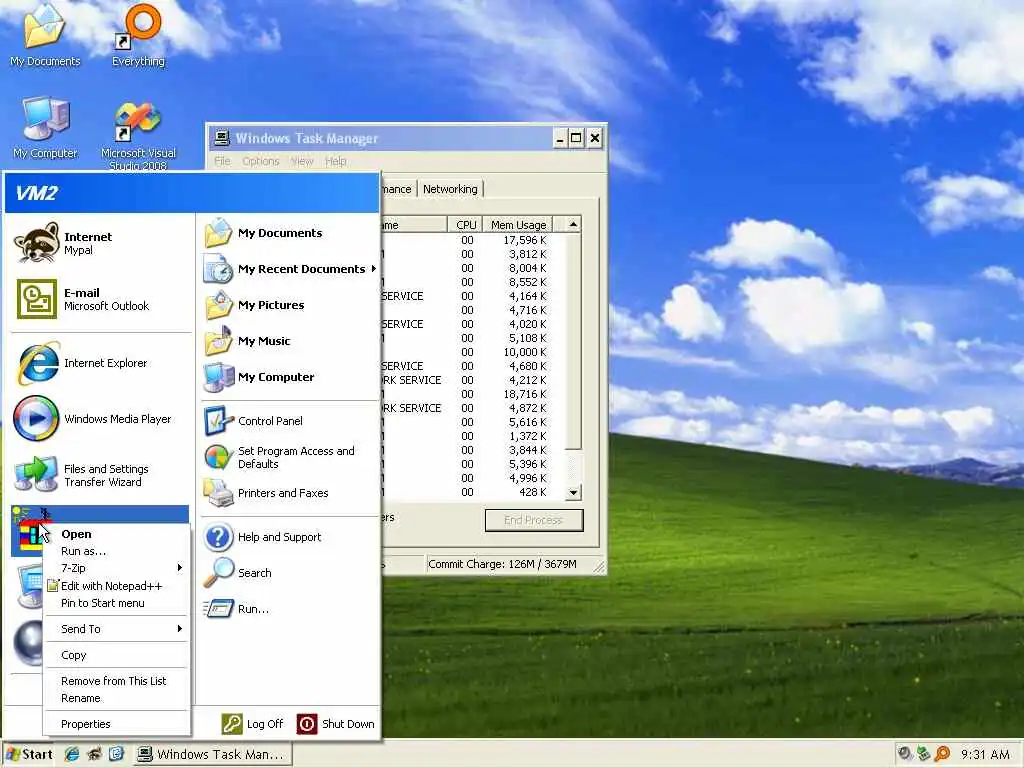Open Microsoft Visual Studio 2008 desktop shortcut
1024x768 pixels.
138,136
